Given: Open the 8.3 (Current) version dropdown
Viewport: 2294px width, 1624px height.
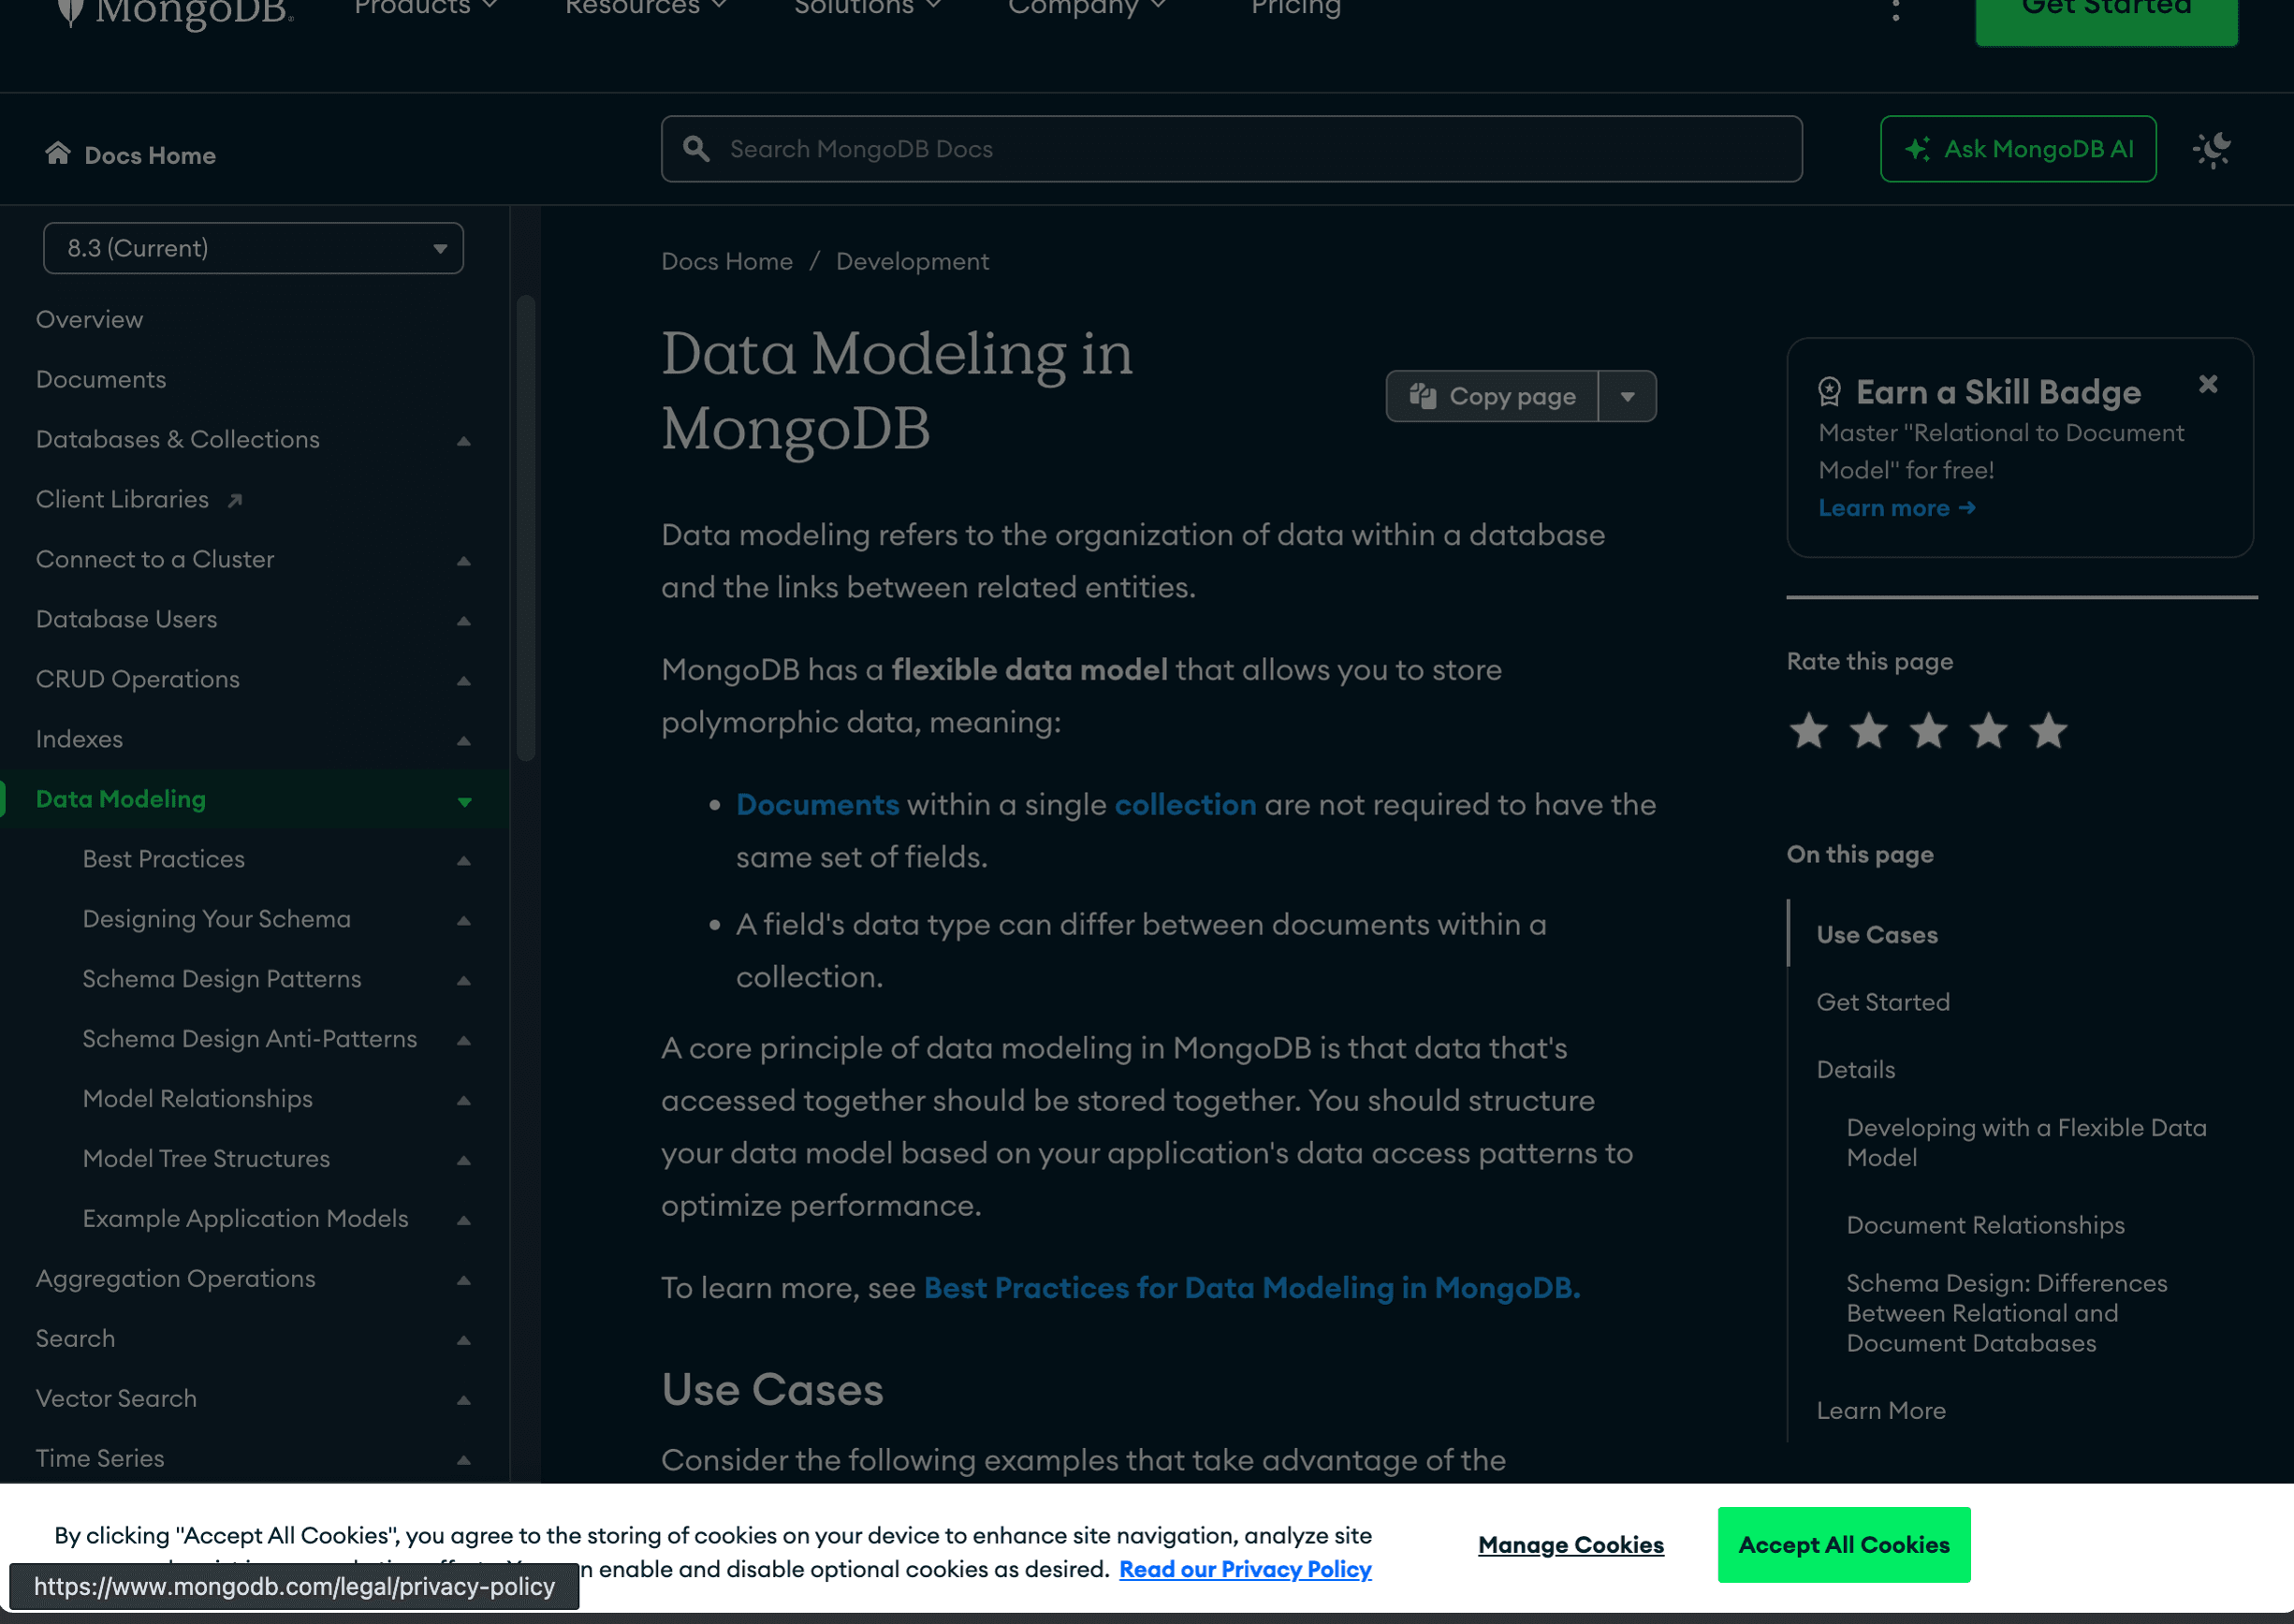Looking at the screenshot, I should 253,248.
